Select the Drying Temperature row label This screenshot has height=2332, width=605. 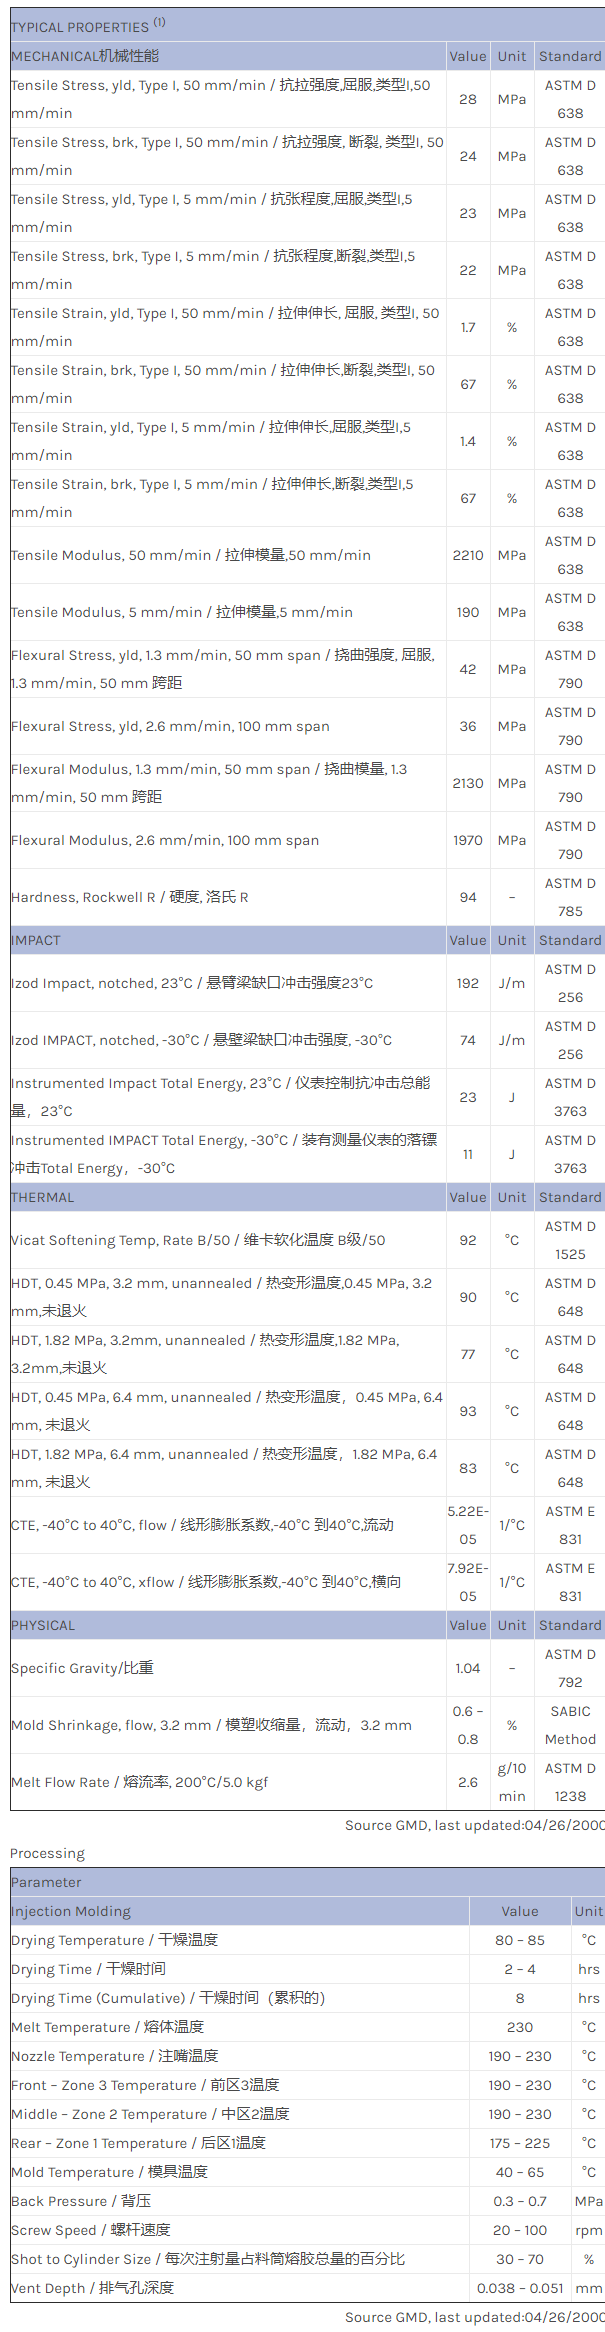[x=114, y=1940]
